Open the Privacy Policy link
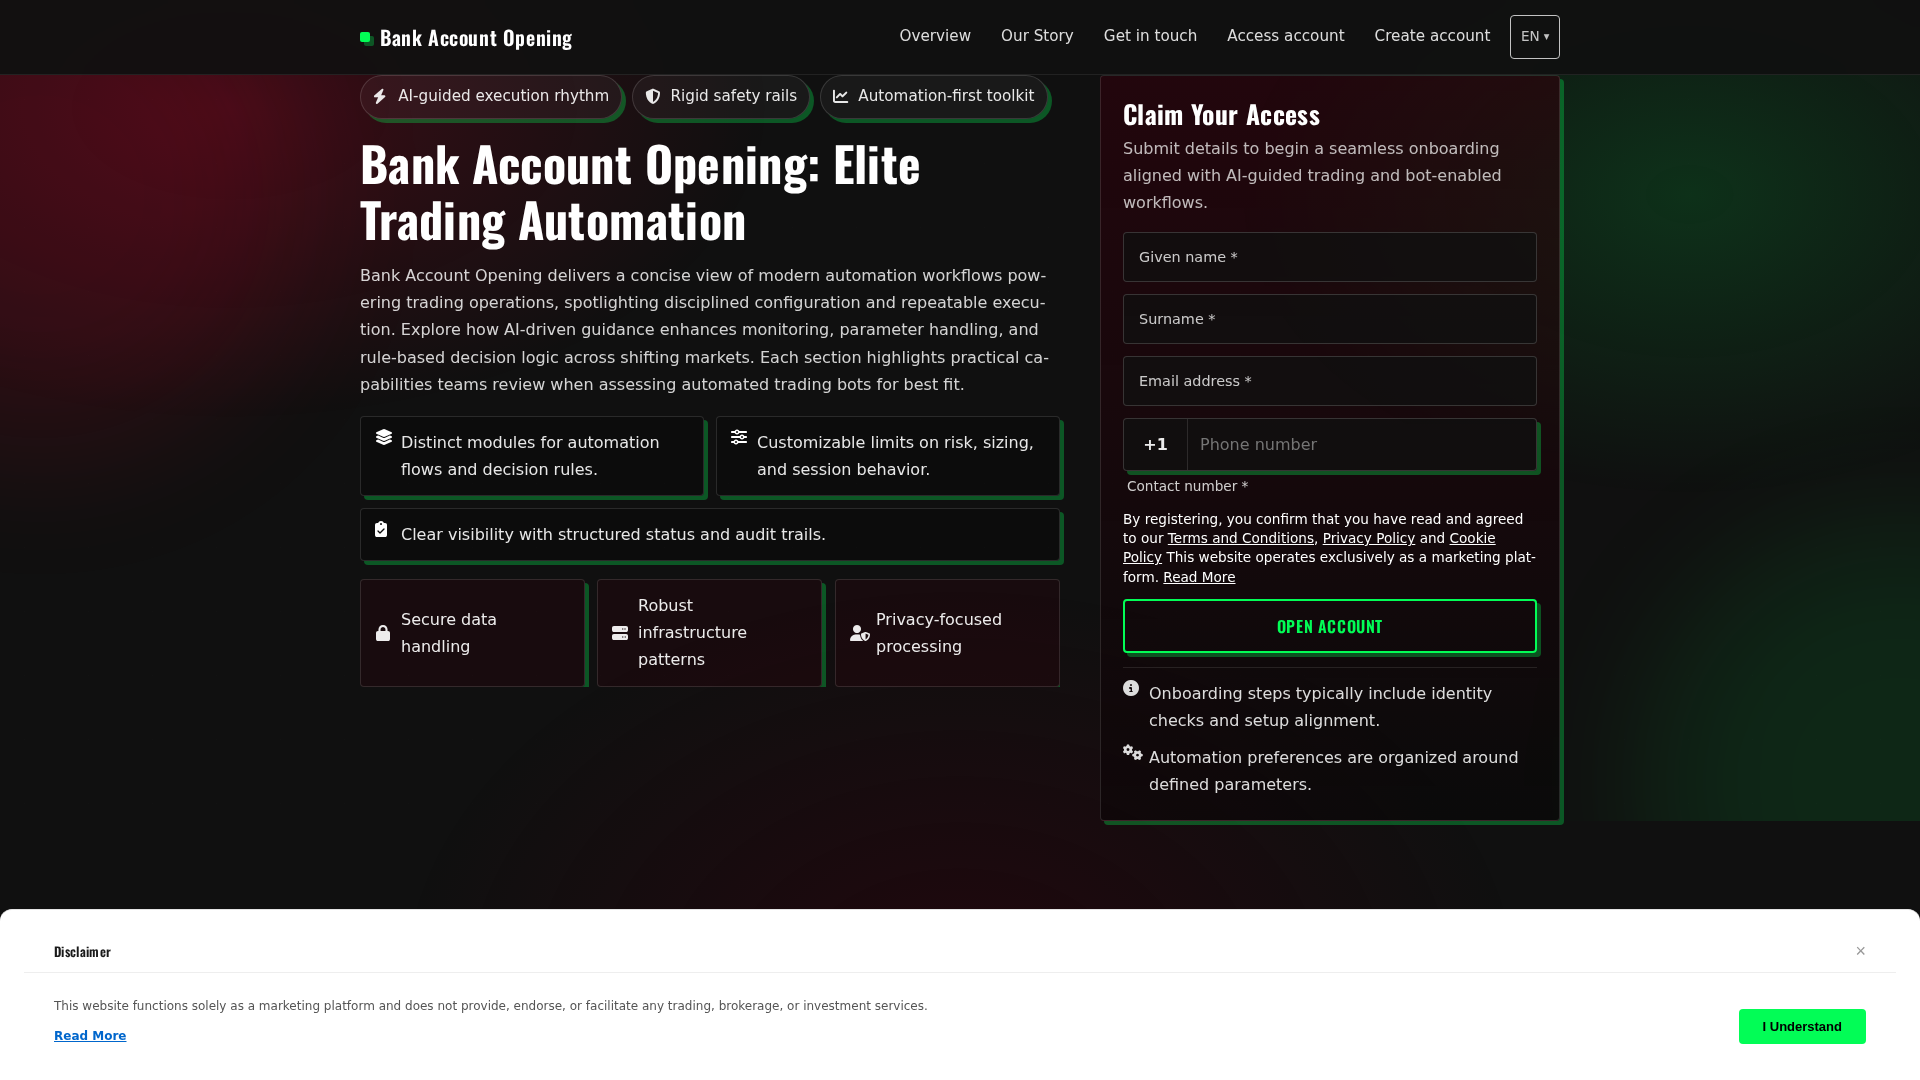Image resolution: width=1920 pixels, height=1080 pixels. 1368,538
